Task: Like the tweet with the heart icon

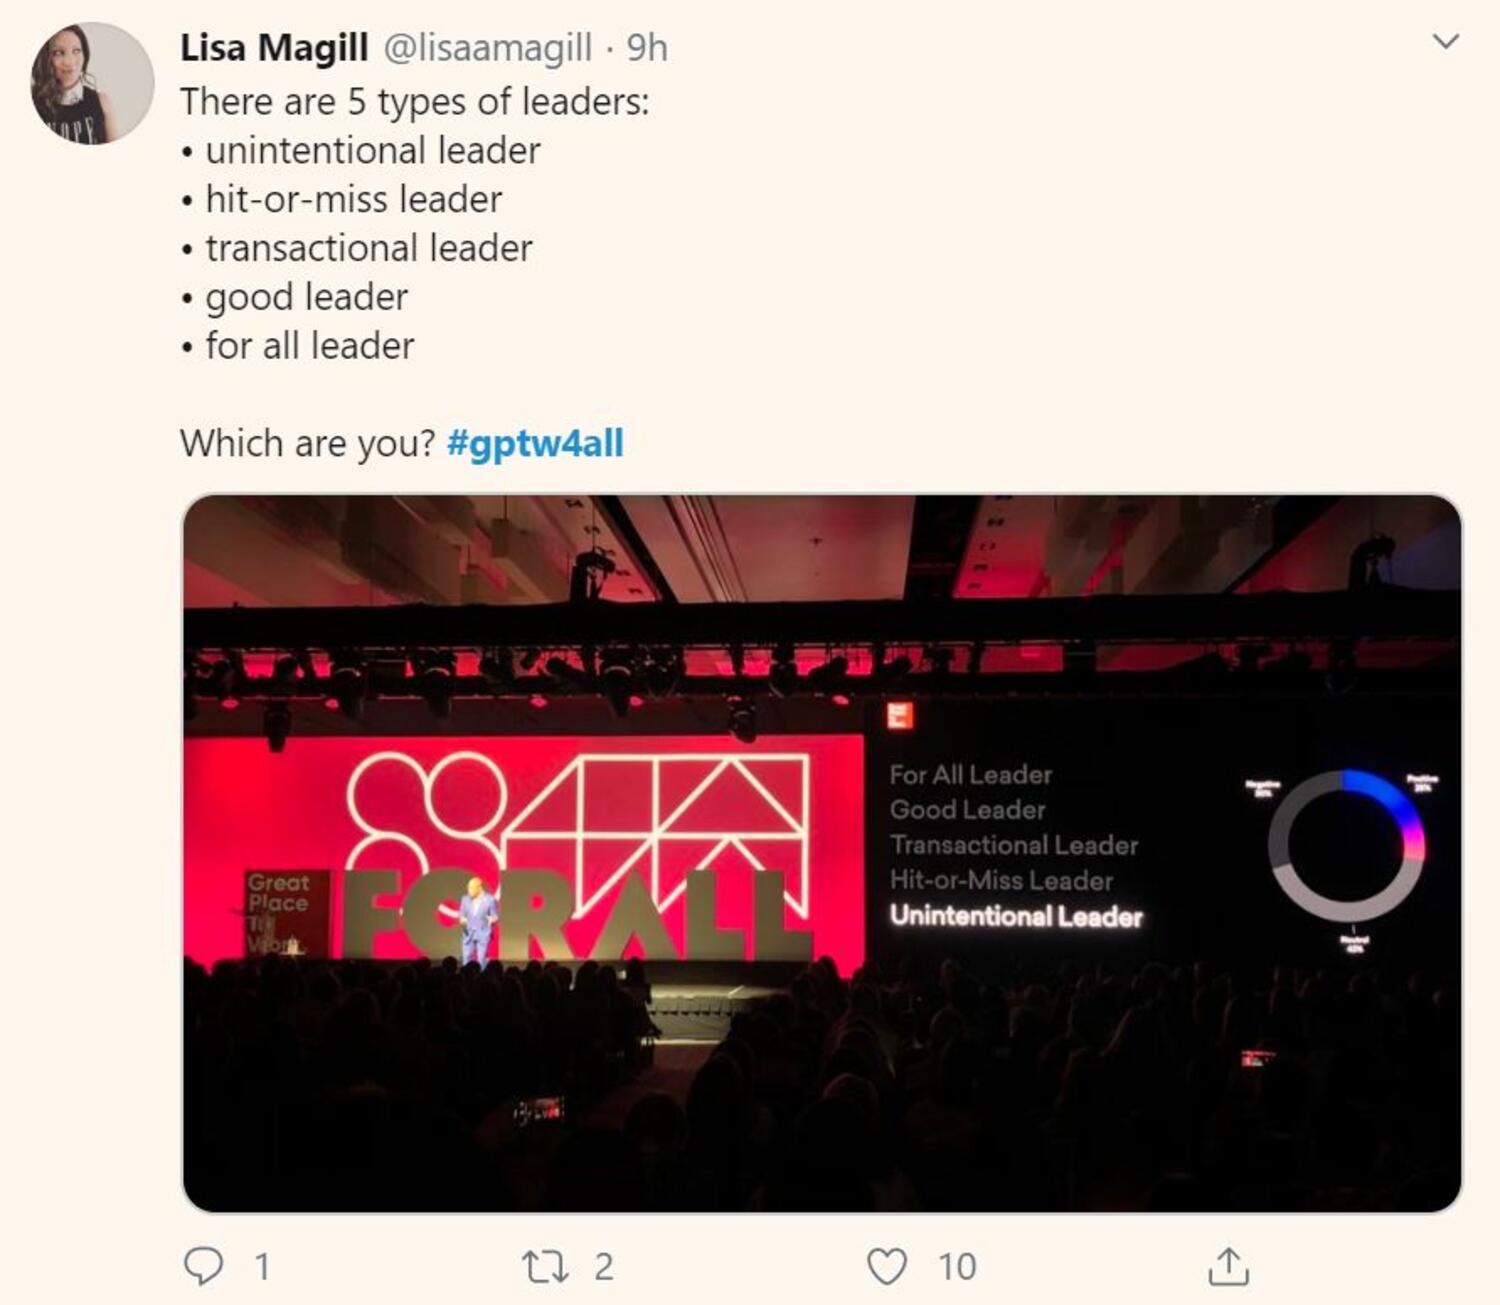Action: click(x=887, y=1266)
